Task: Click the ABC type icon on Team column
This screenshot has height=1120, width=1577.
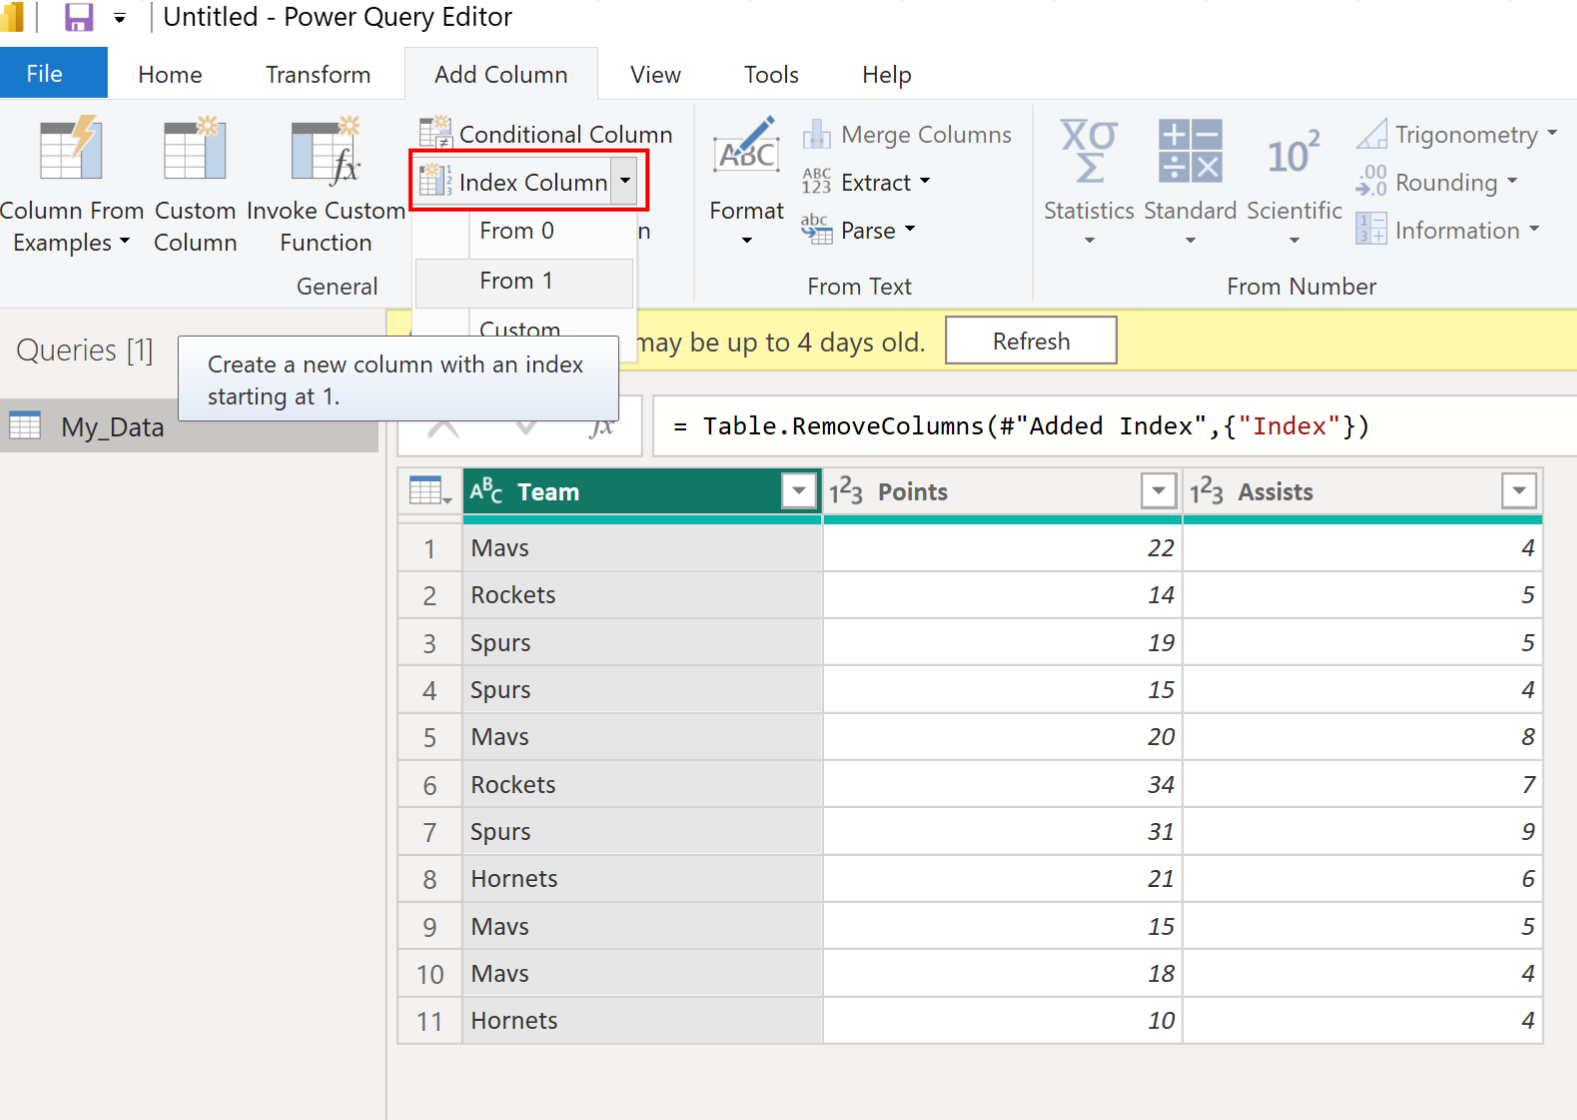Action: click(x=486, y=491)
